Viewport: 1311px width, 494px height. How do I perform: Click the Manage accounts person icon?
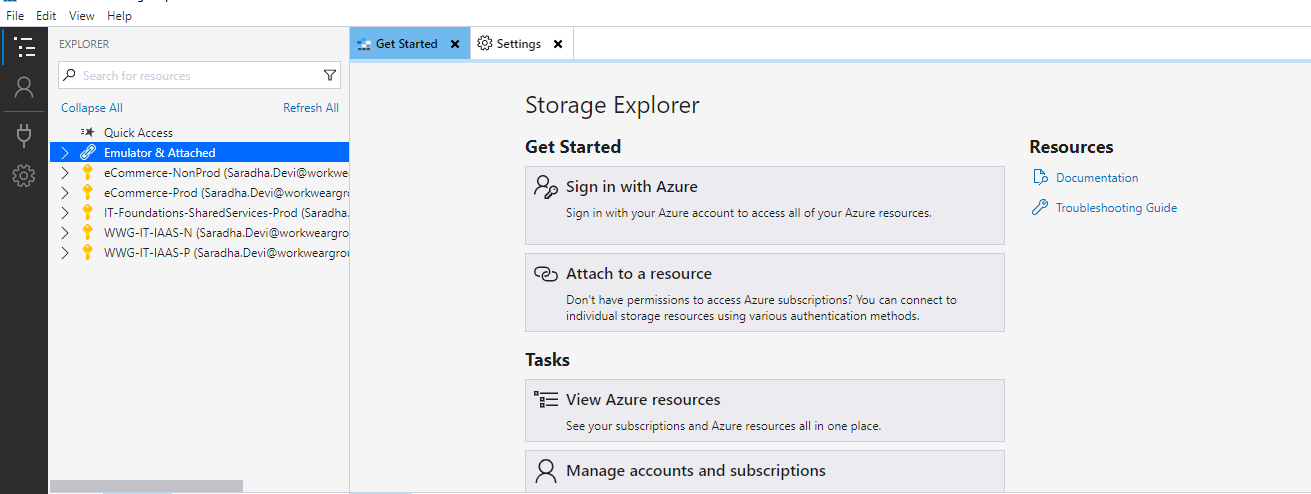coord(545,470)
